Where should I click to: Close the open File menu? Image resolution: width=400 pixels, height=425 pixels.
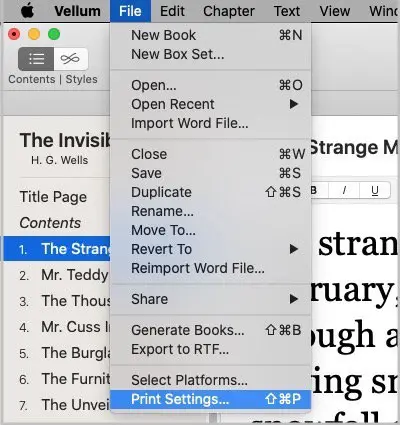tap(130, 11)
